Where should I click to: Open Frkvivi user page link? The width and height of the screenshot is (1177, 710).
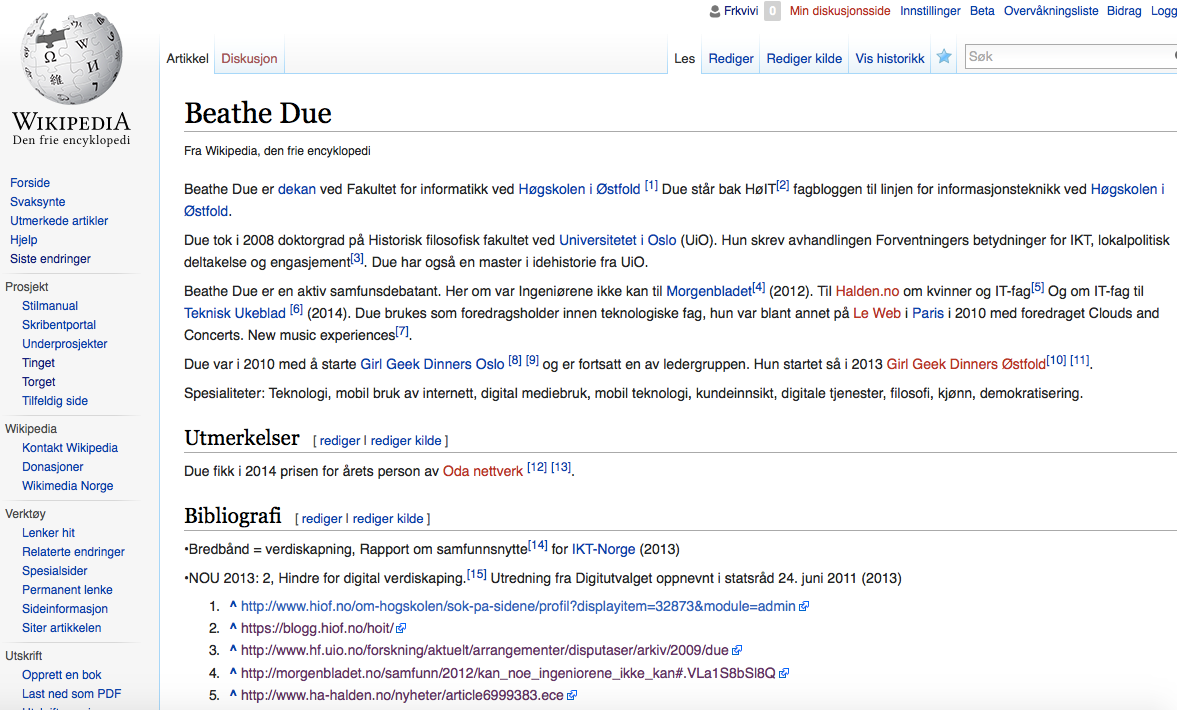tap(741, 11)
